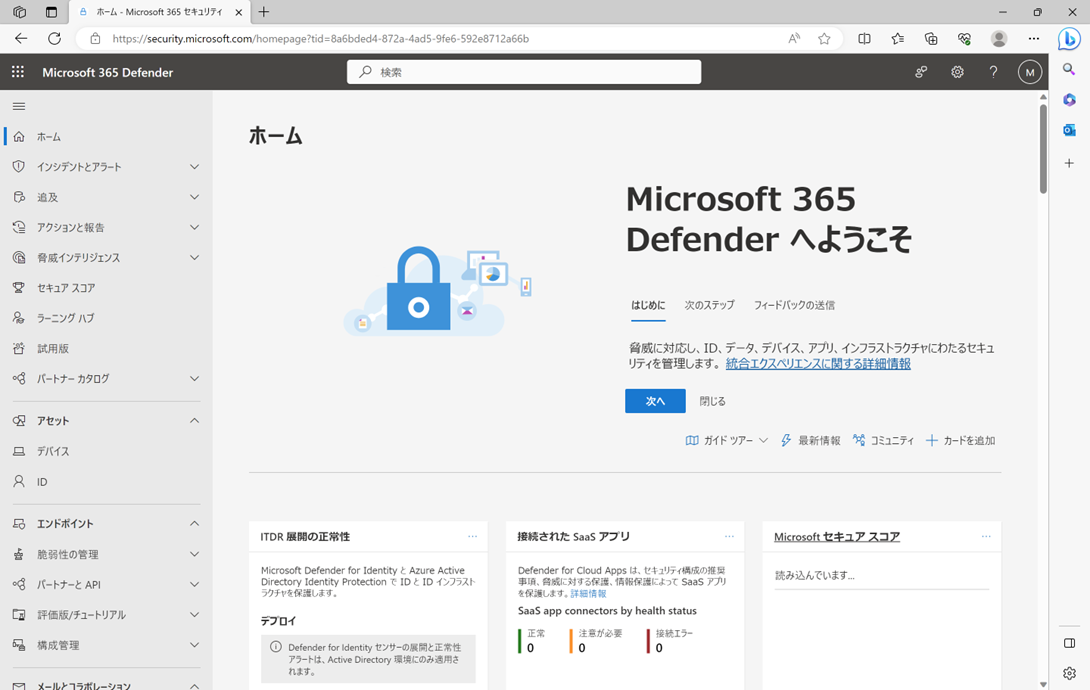Click the page vertical scrollbar thumb

click(x=1043, y=149)
